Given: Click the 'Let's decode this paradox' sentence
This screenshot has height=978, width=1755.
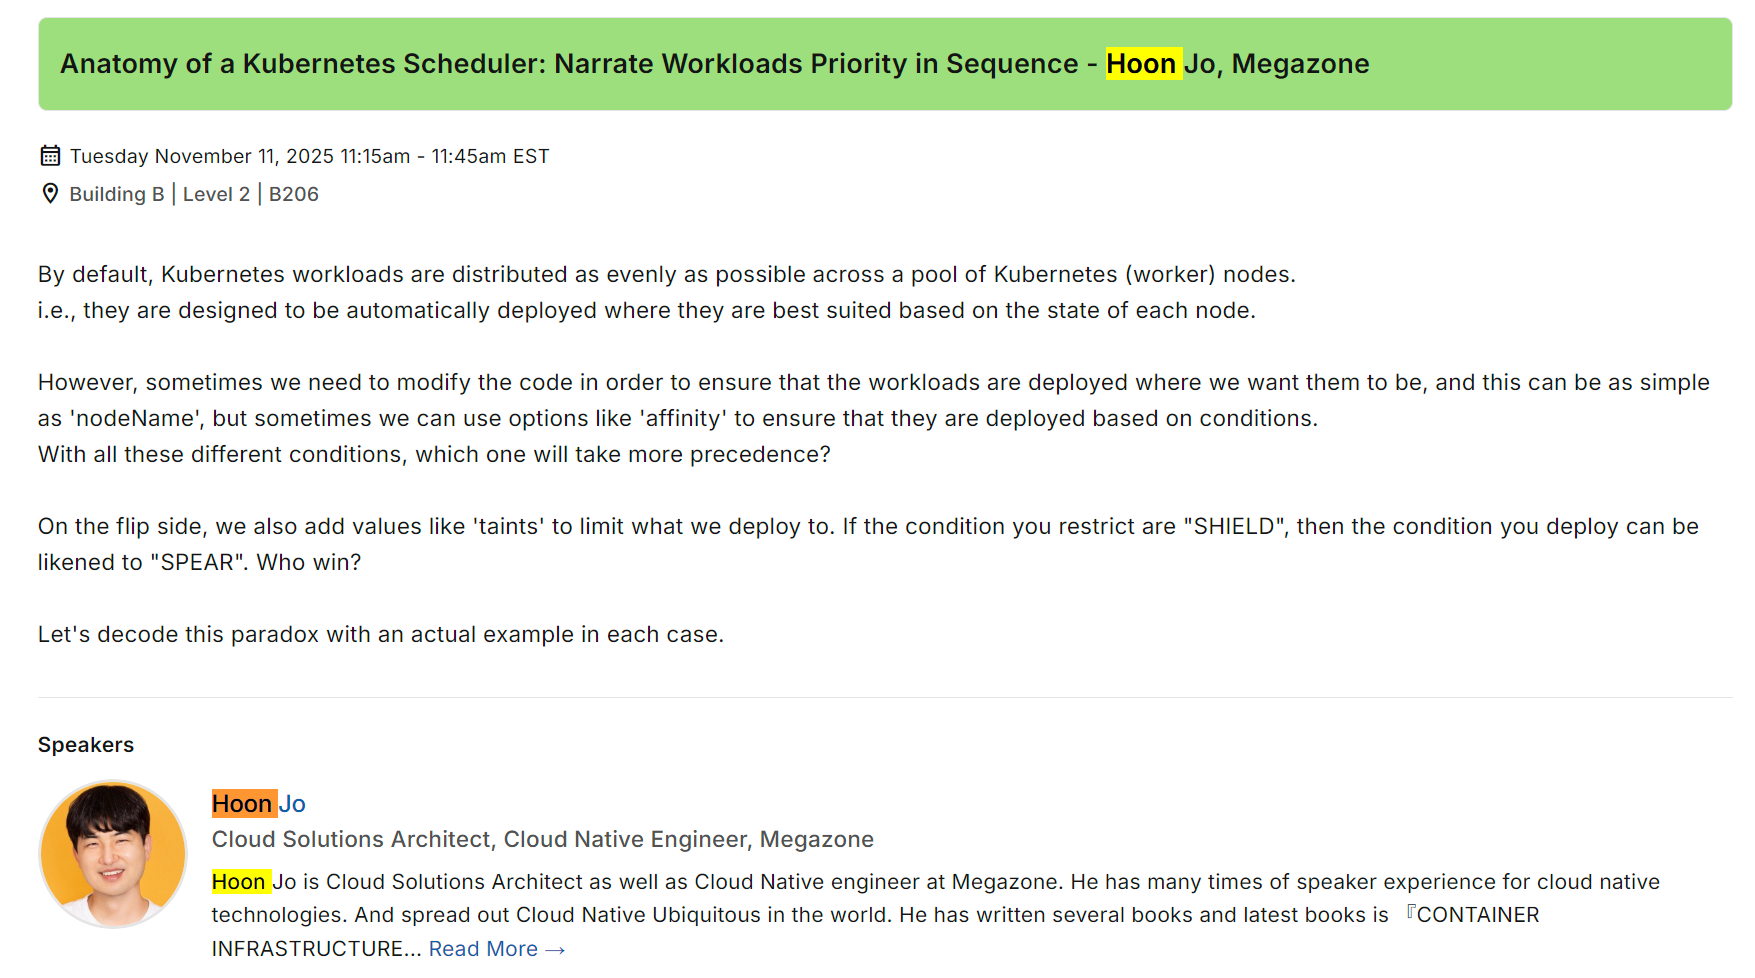Looking at the screenshot, I should (381, 635).
